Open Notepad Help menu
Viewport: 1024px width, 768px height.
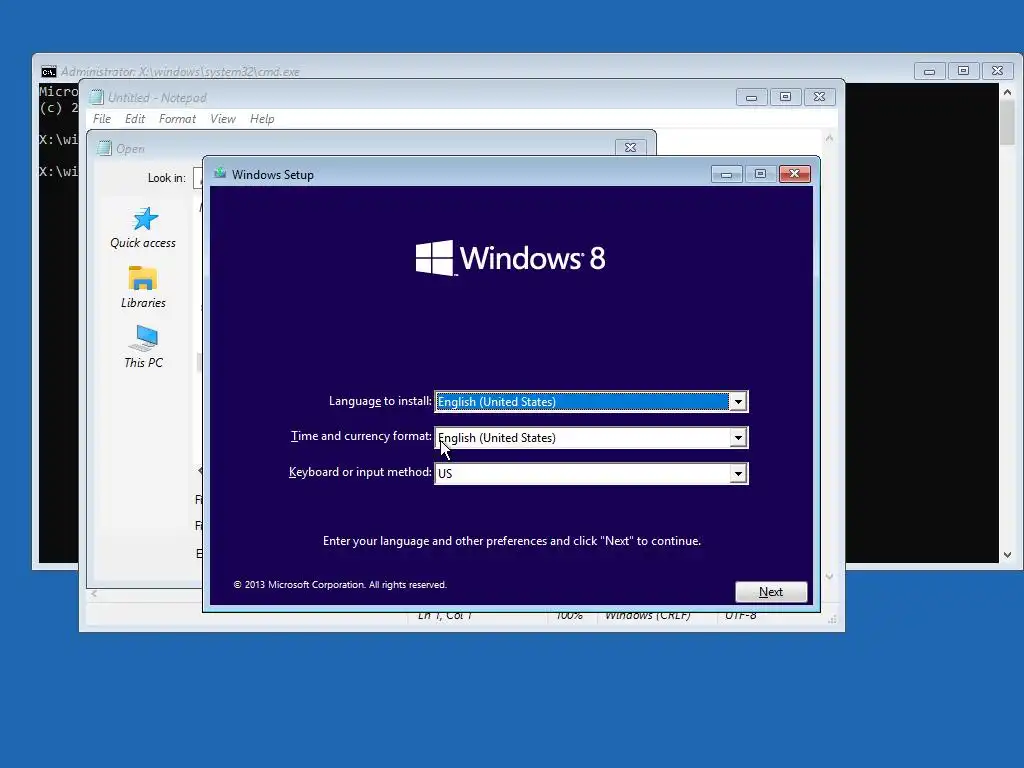(x=262, y=119)
